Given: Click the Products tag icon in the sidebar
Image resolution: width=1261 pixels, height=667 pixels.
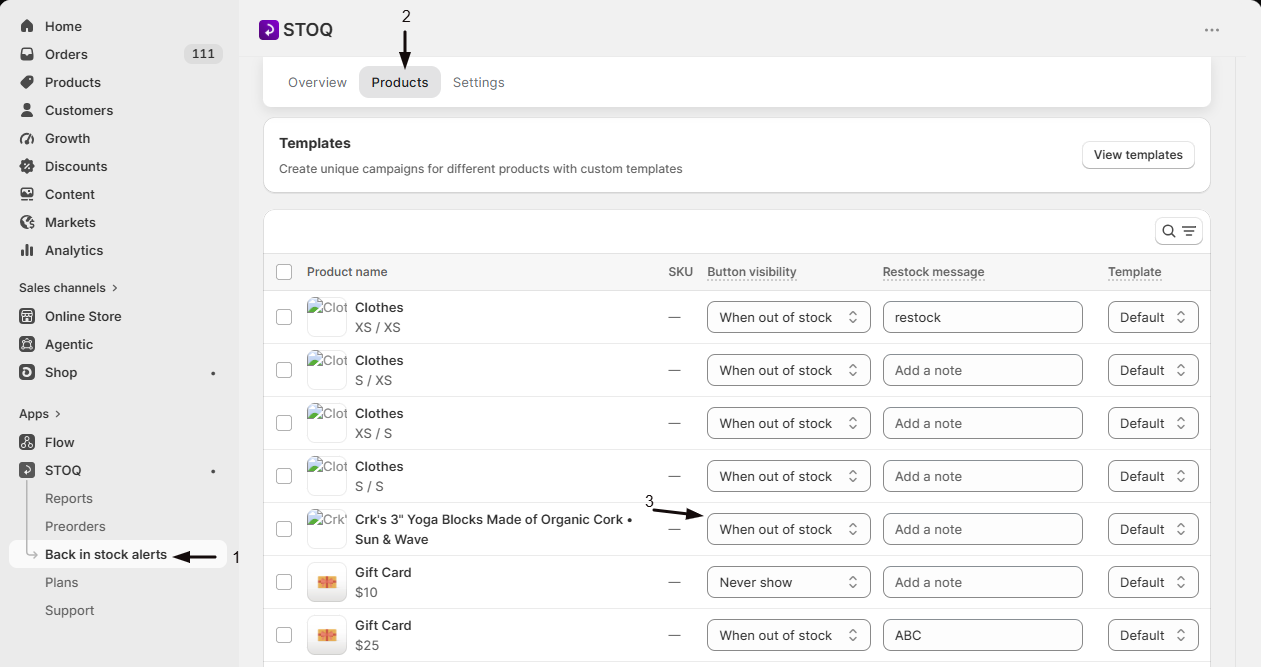Looking at the screenshot, I should pos(27,82).
